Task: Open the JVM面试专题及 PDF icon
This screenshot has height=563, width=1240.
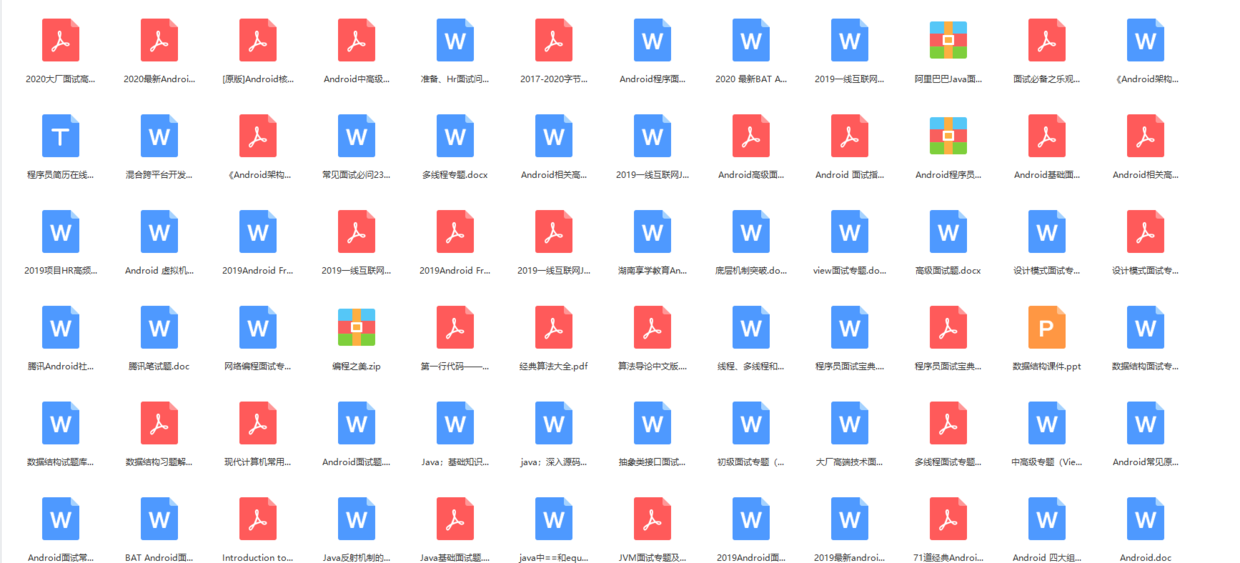Action: [x=652, y=520]
